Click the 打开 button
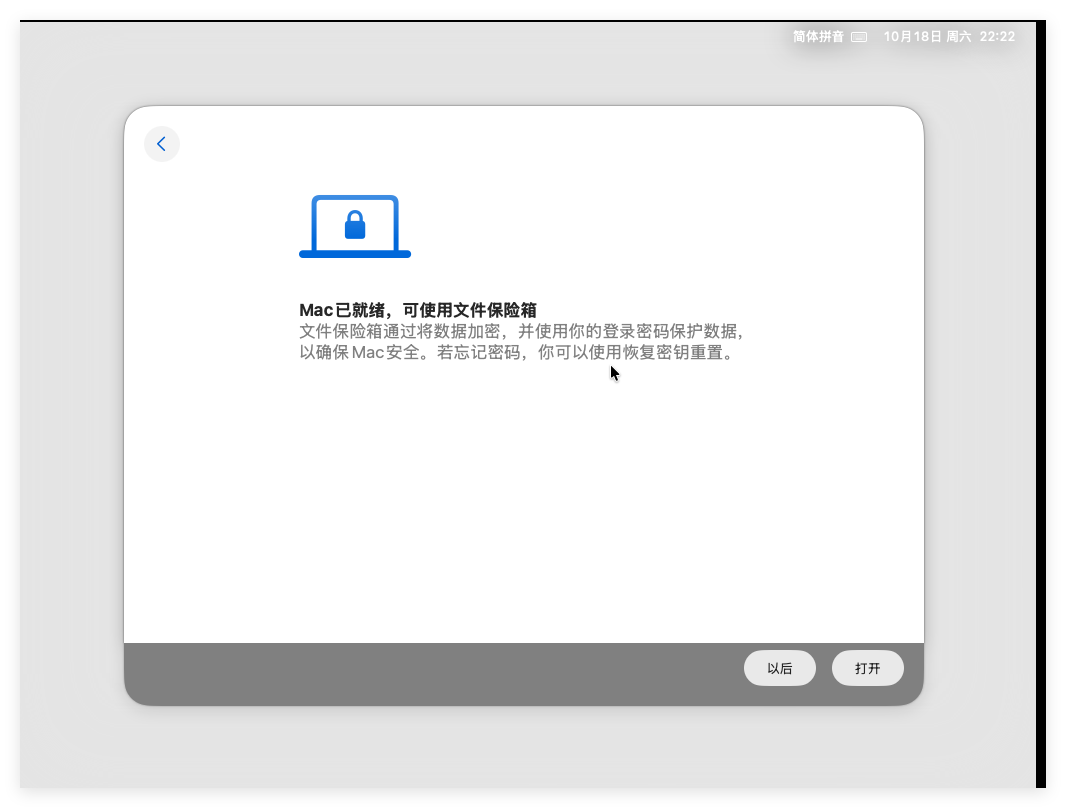 click(867, 668)
